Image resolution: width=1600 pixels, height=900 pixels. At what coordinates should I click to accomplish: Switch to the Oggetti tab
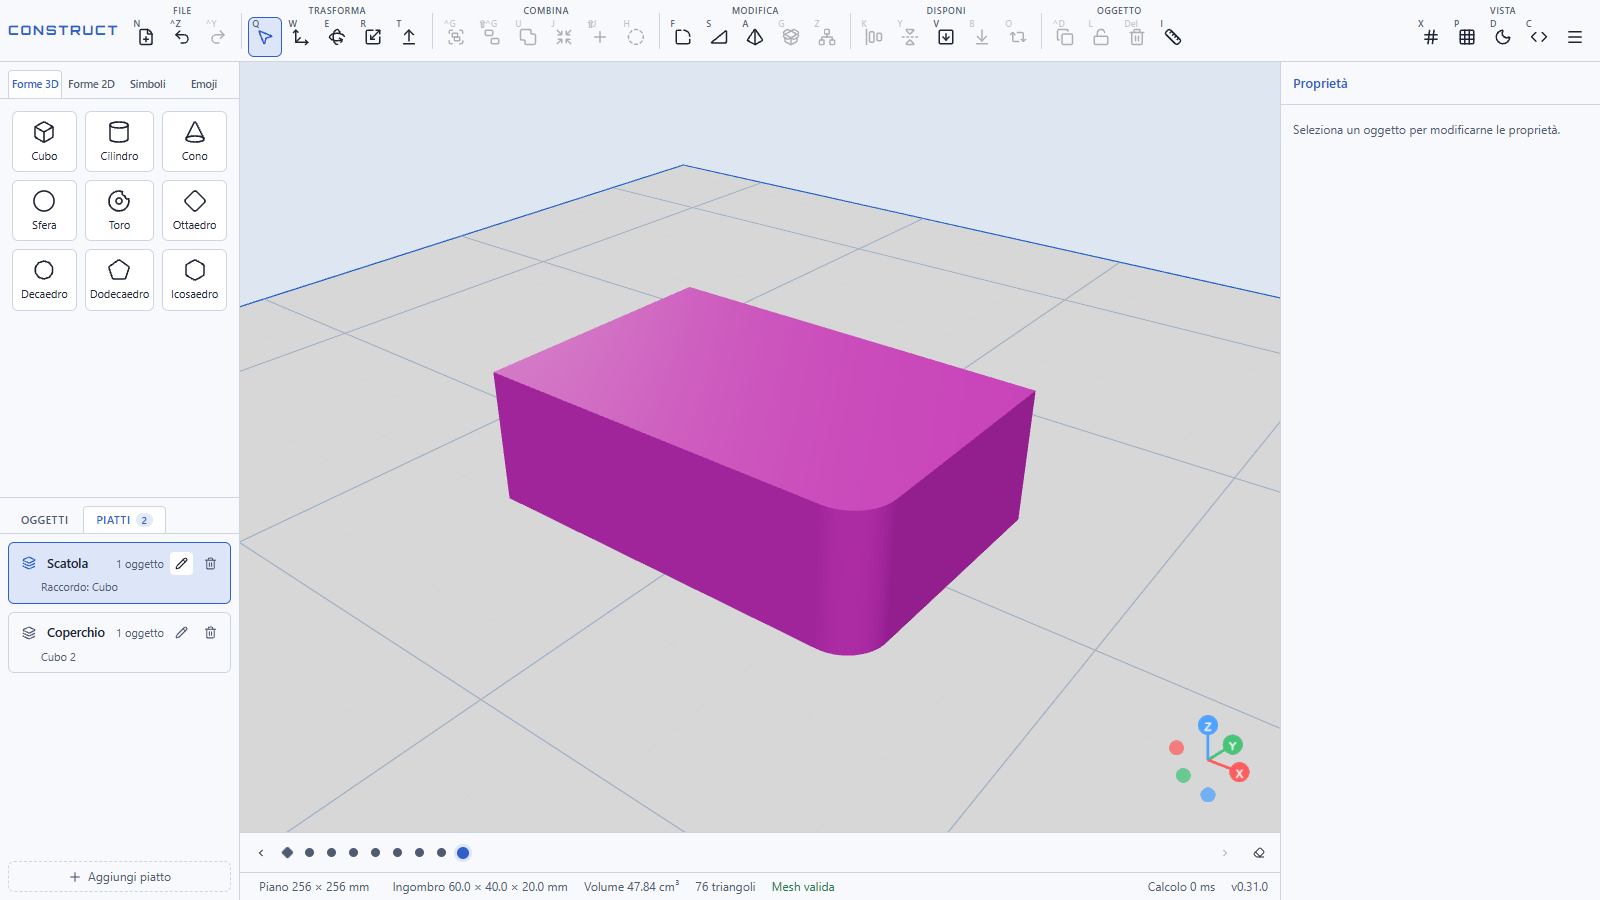coord(45,520)
